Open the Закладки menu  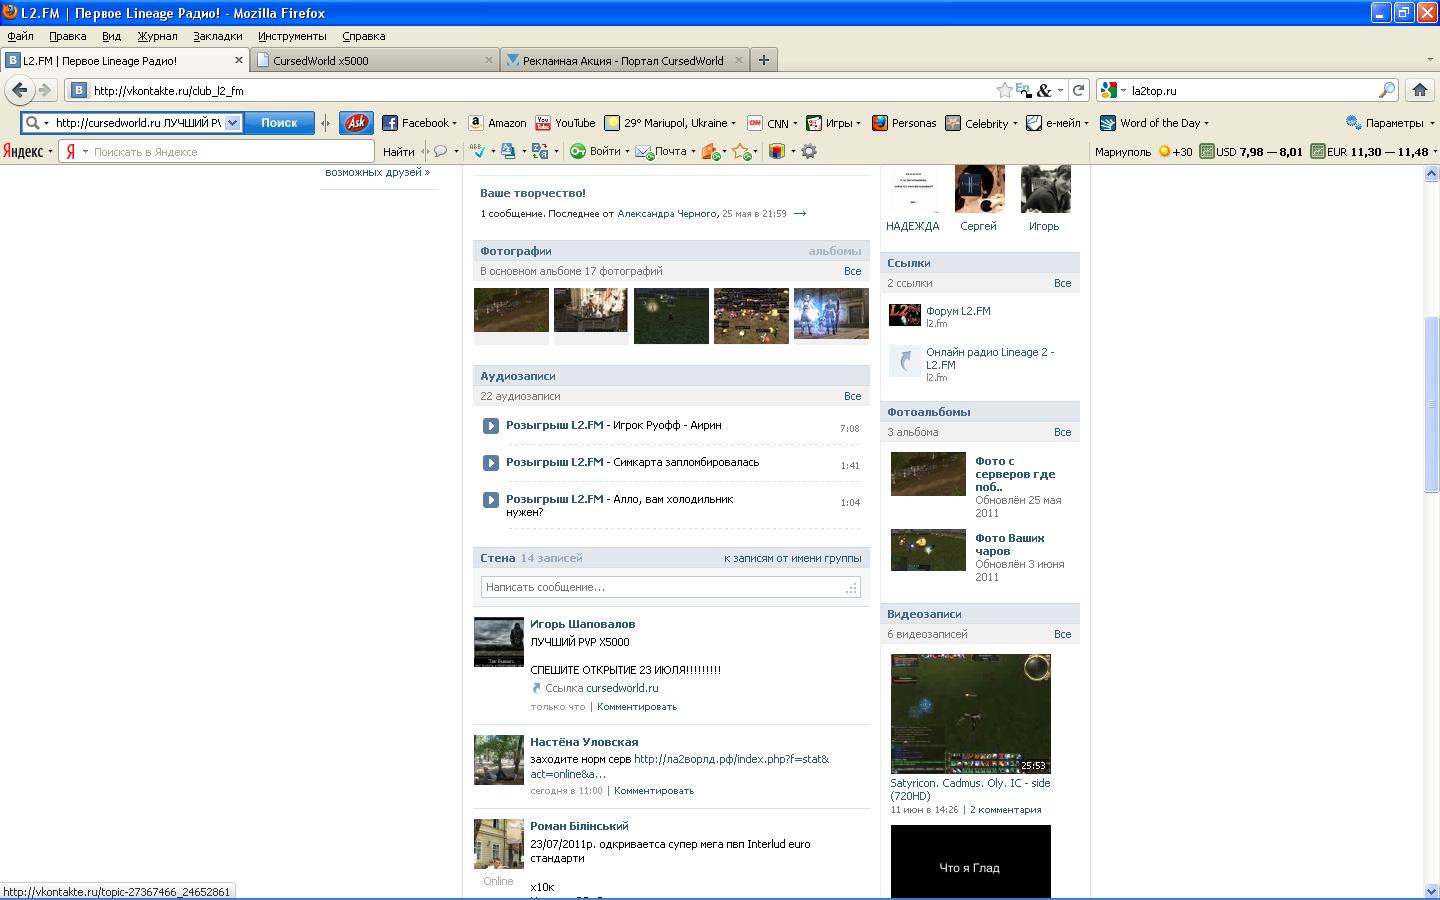[217, 36]
